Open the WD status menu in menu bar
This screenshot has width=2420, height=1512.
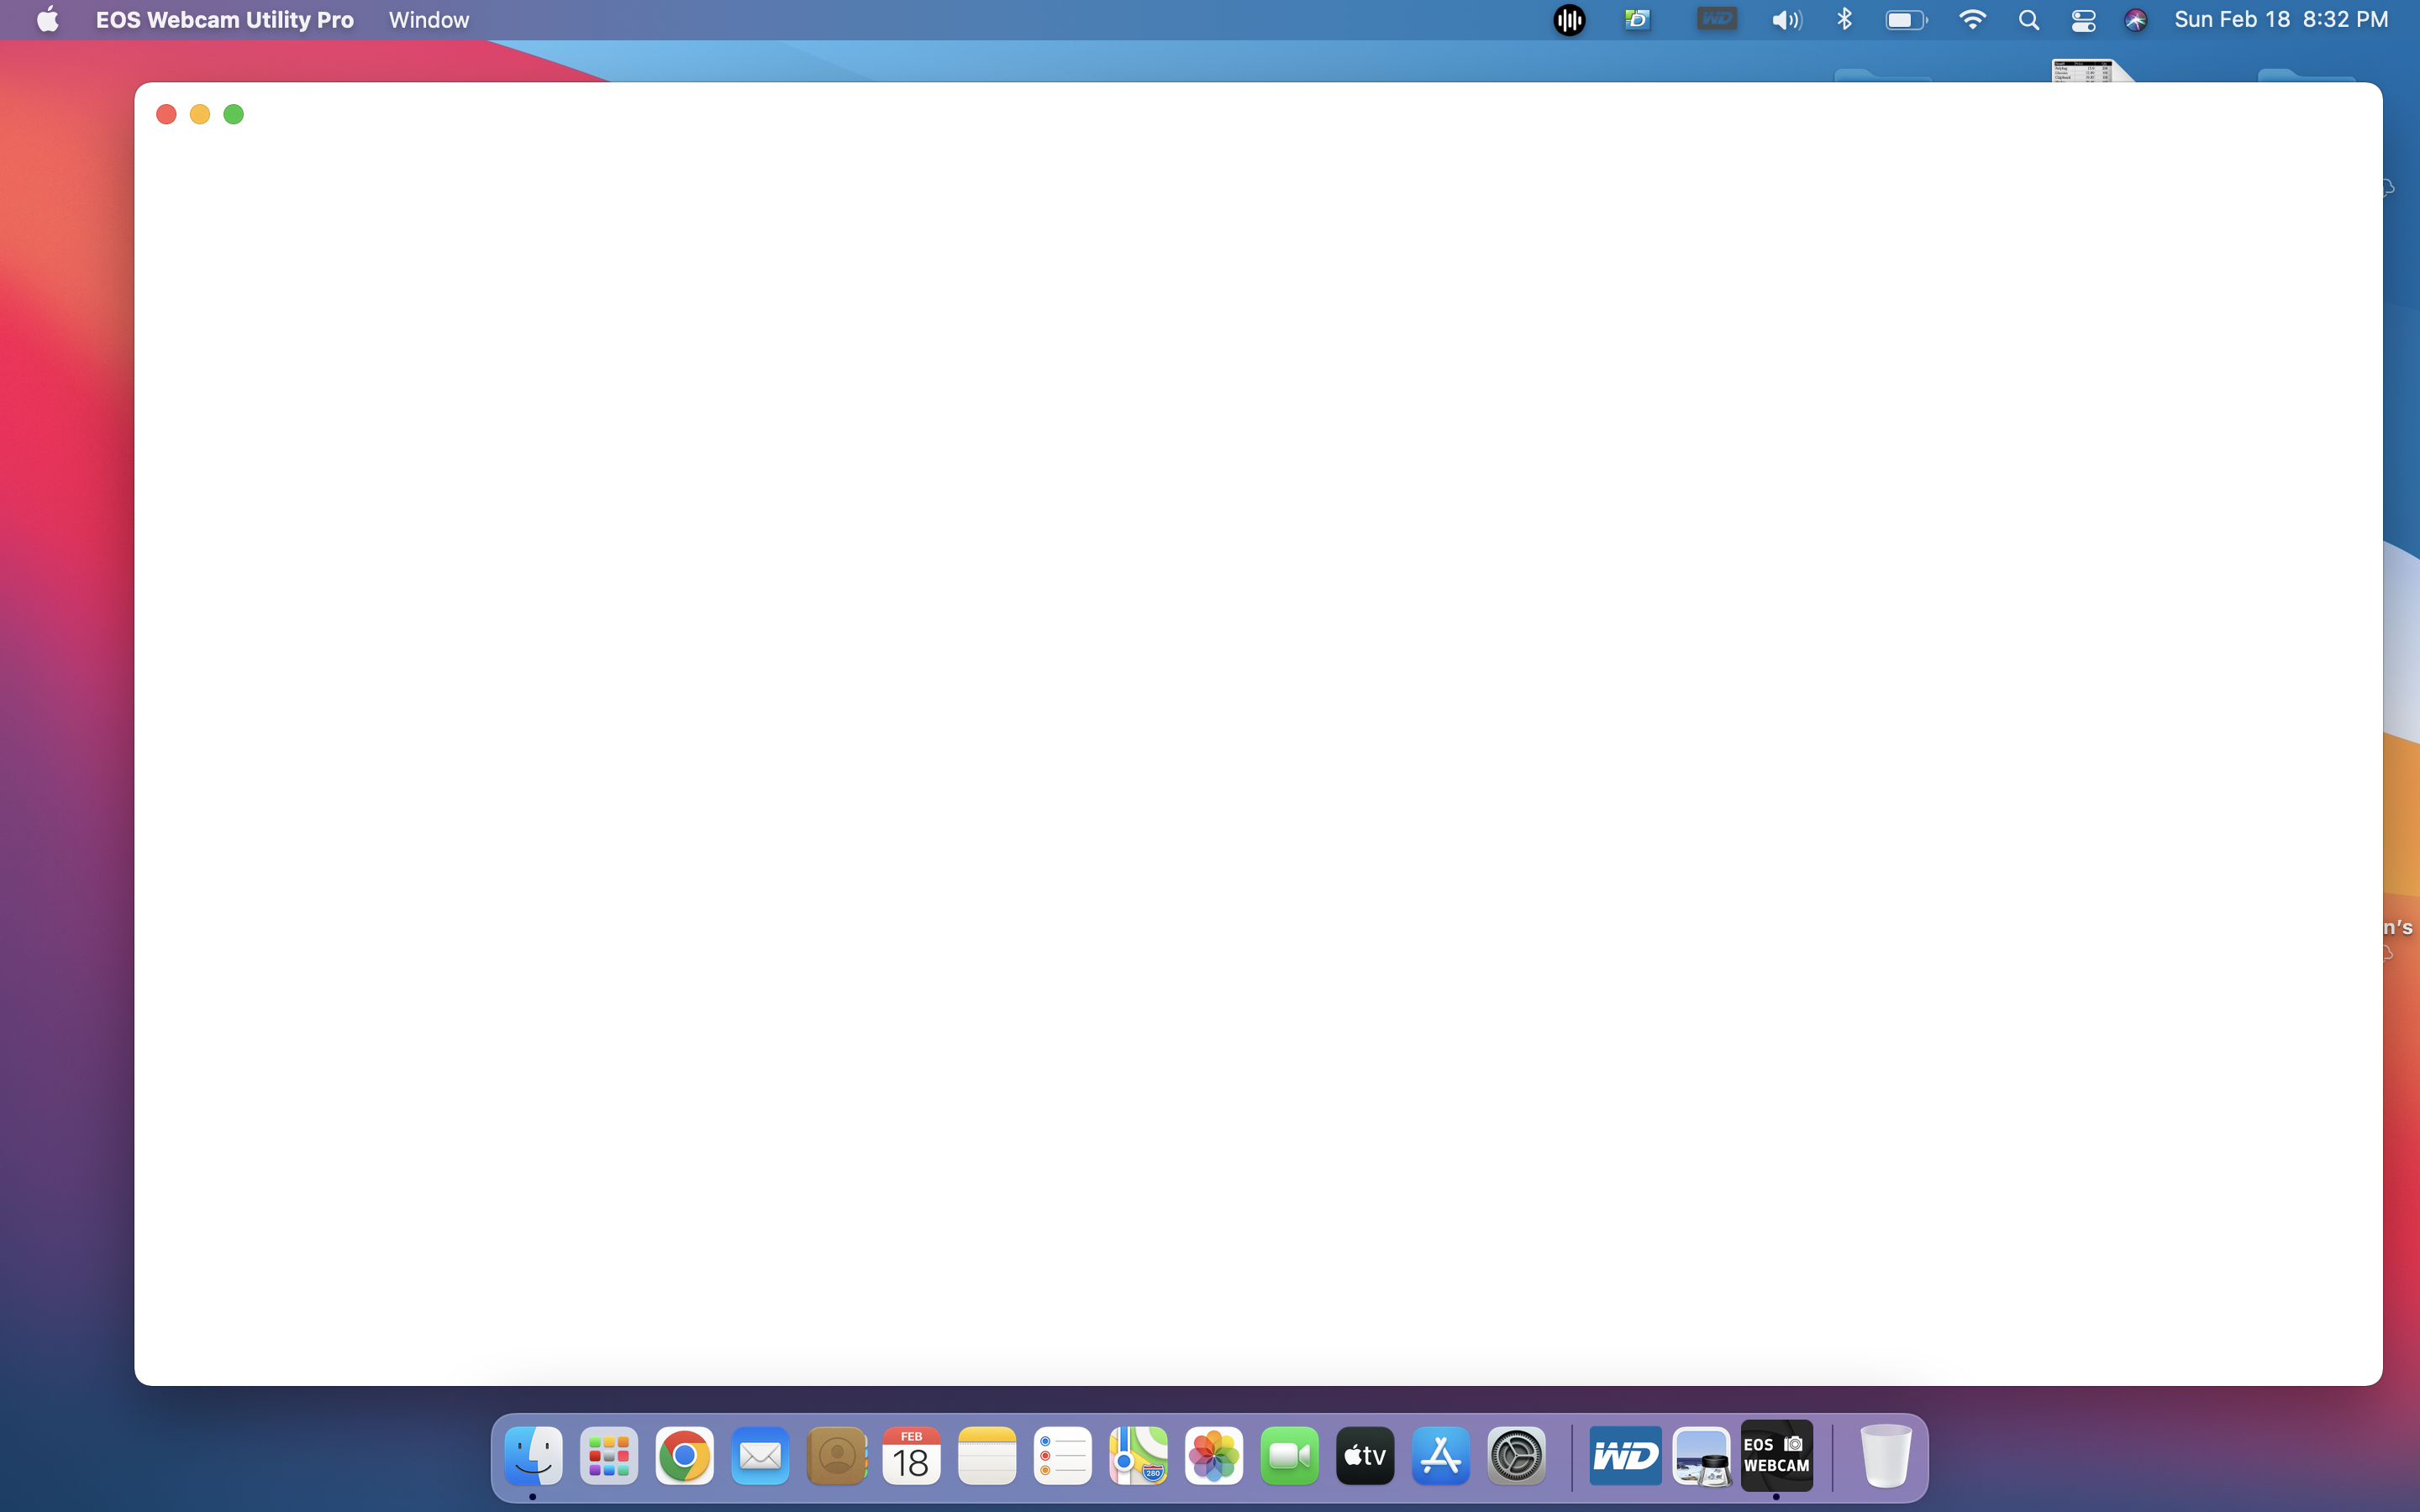point(1716,19)
